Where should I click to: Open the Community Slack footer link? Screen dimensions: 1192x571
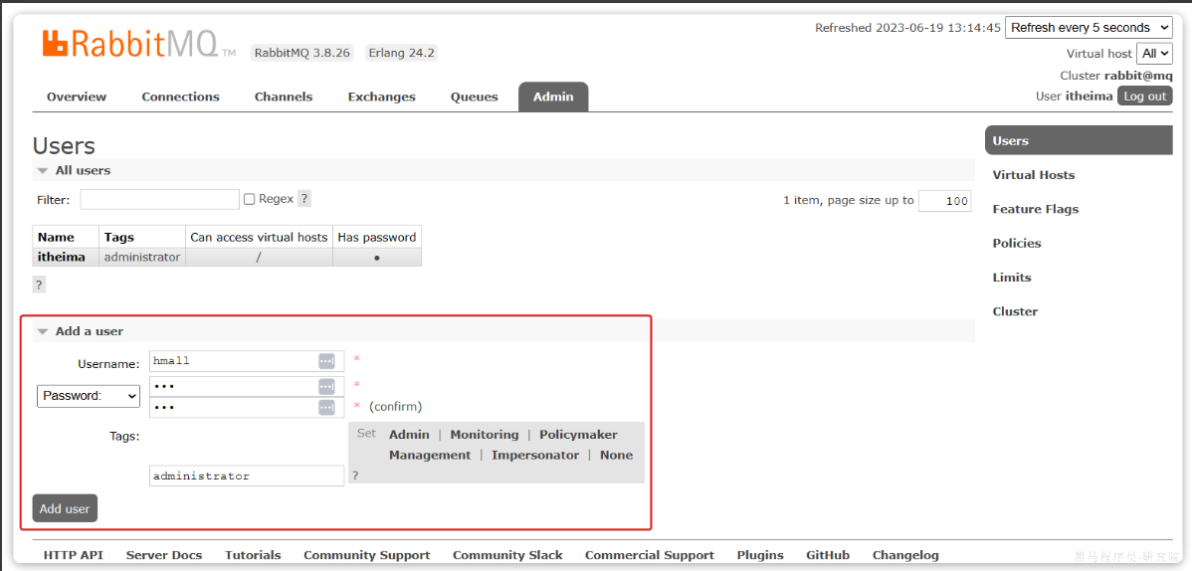pos(508,555)
